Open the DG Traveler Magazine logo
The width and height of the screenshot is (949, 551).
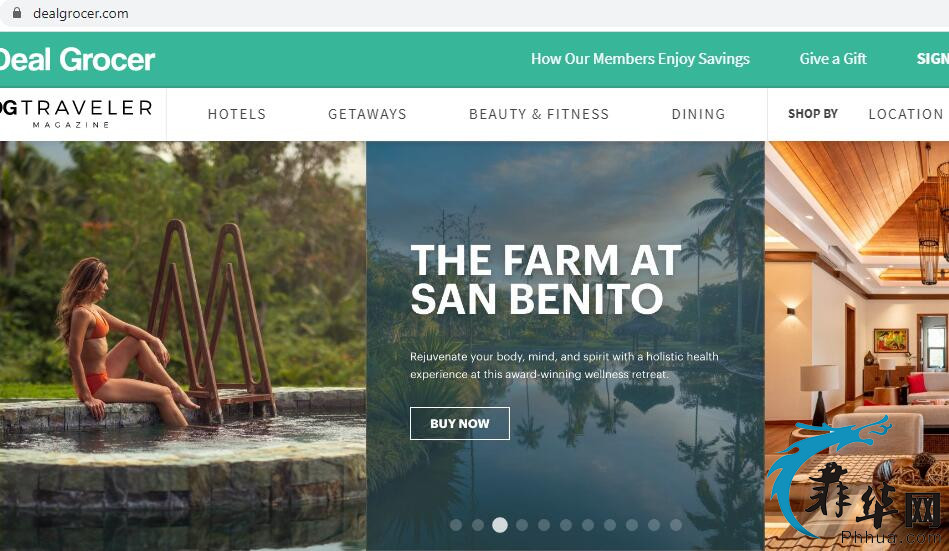pos(76,113)
